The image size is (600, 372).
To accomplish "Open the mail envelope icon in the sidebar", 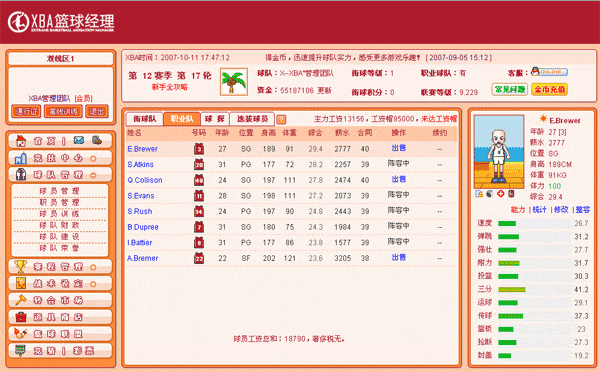I will pos(79,140).
